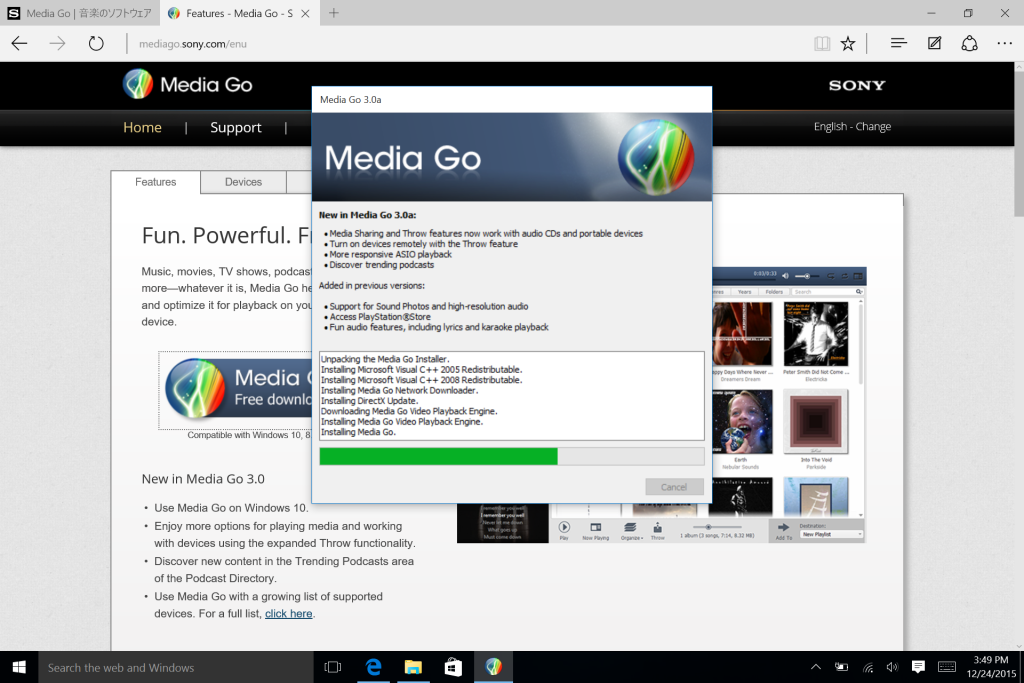Make a web note with the pen icon
This screenshot has width=1024, height=683.
935,43
